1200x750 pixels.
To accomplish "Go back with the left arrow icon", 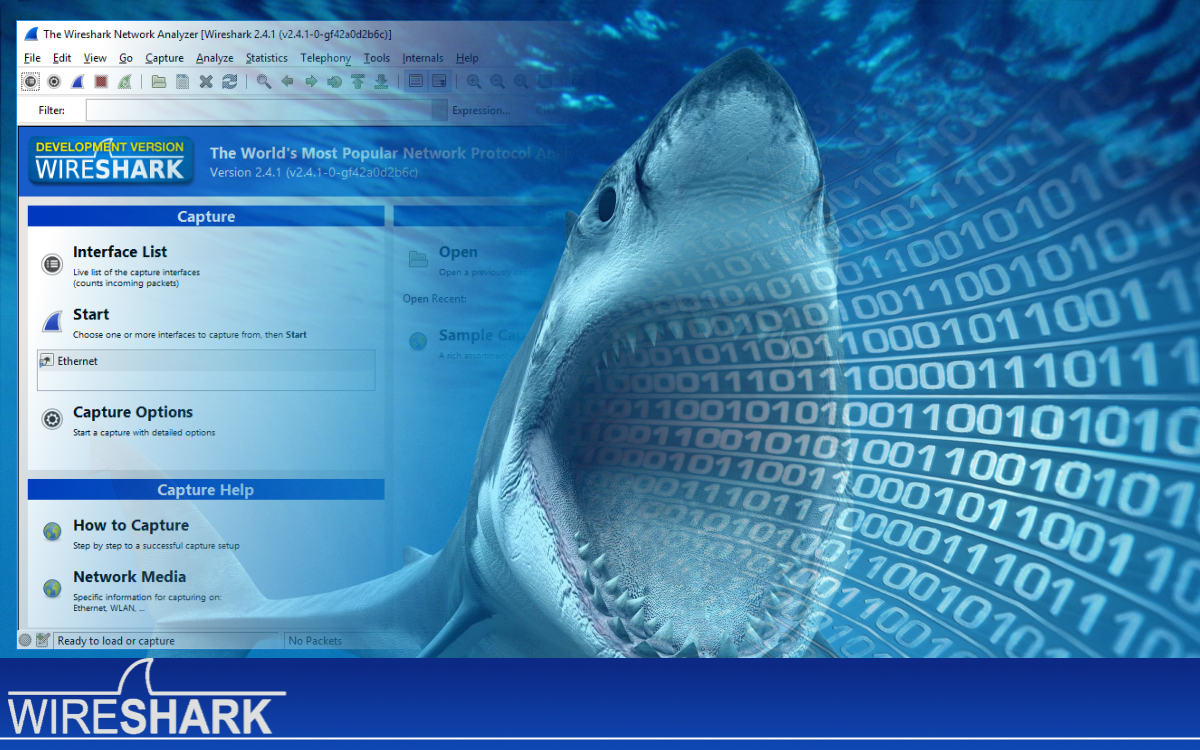I will click(288, 82).
